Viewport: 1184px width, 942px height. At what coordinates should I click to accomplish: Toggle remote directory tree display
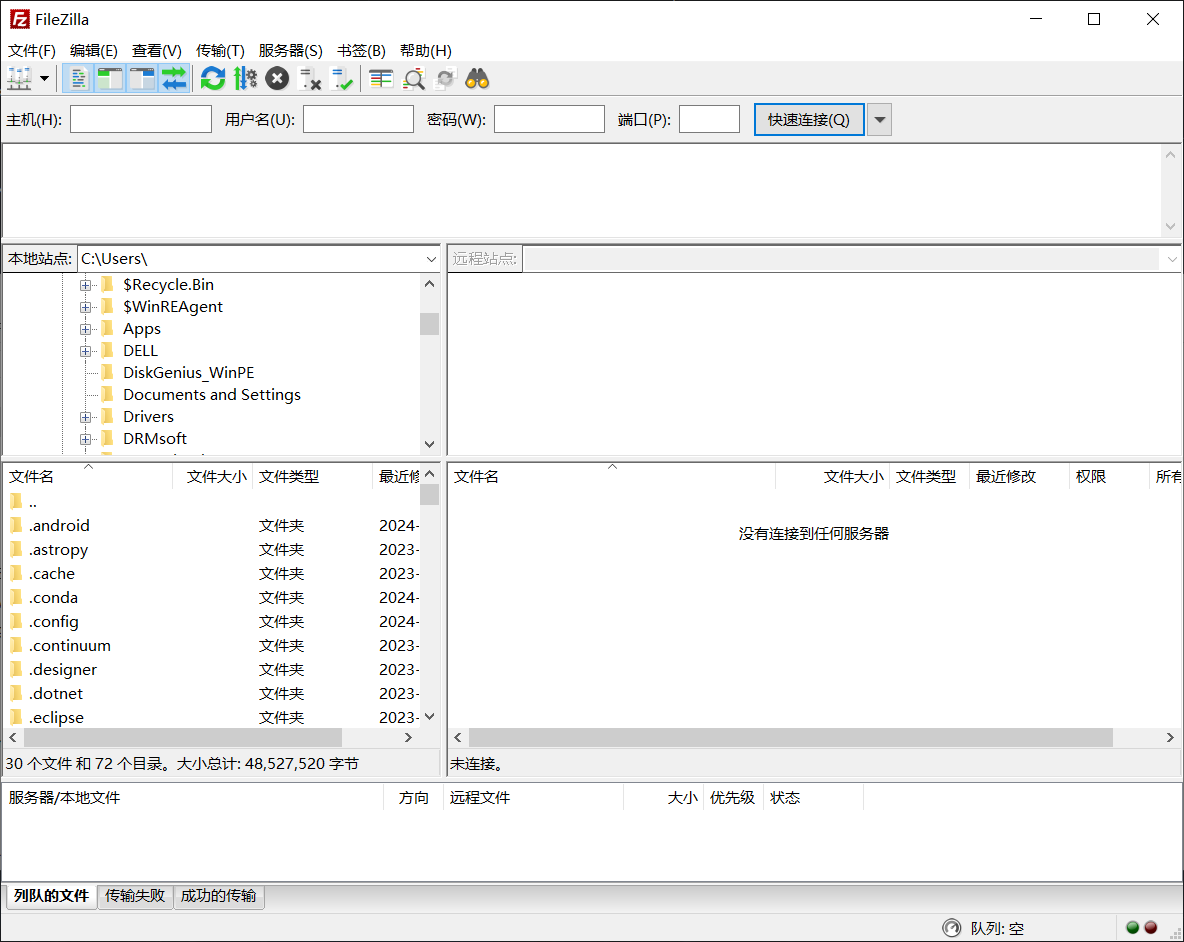pos(142,78)
